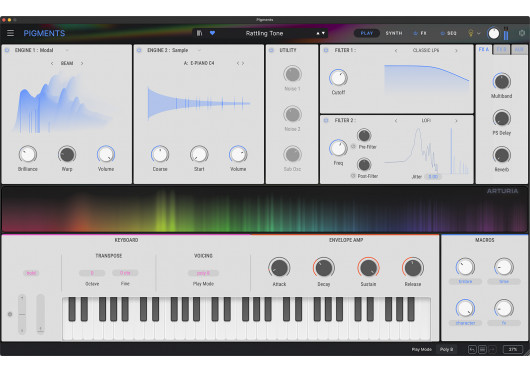Open the preset browser library icon
Image resolution: width=530 pixels, height=371 pixels.
click(x=199, y=33)
